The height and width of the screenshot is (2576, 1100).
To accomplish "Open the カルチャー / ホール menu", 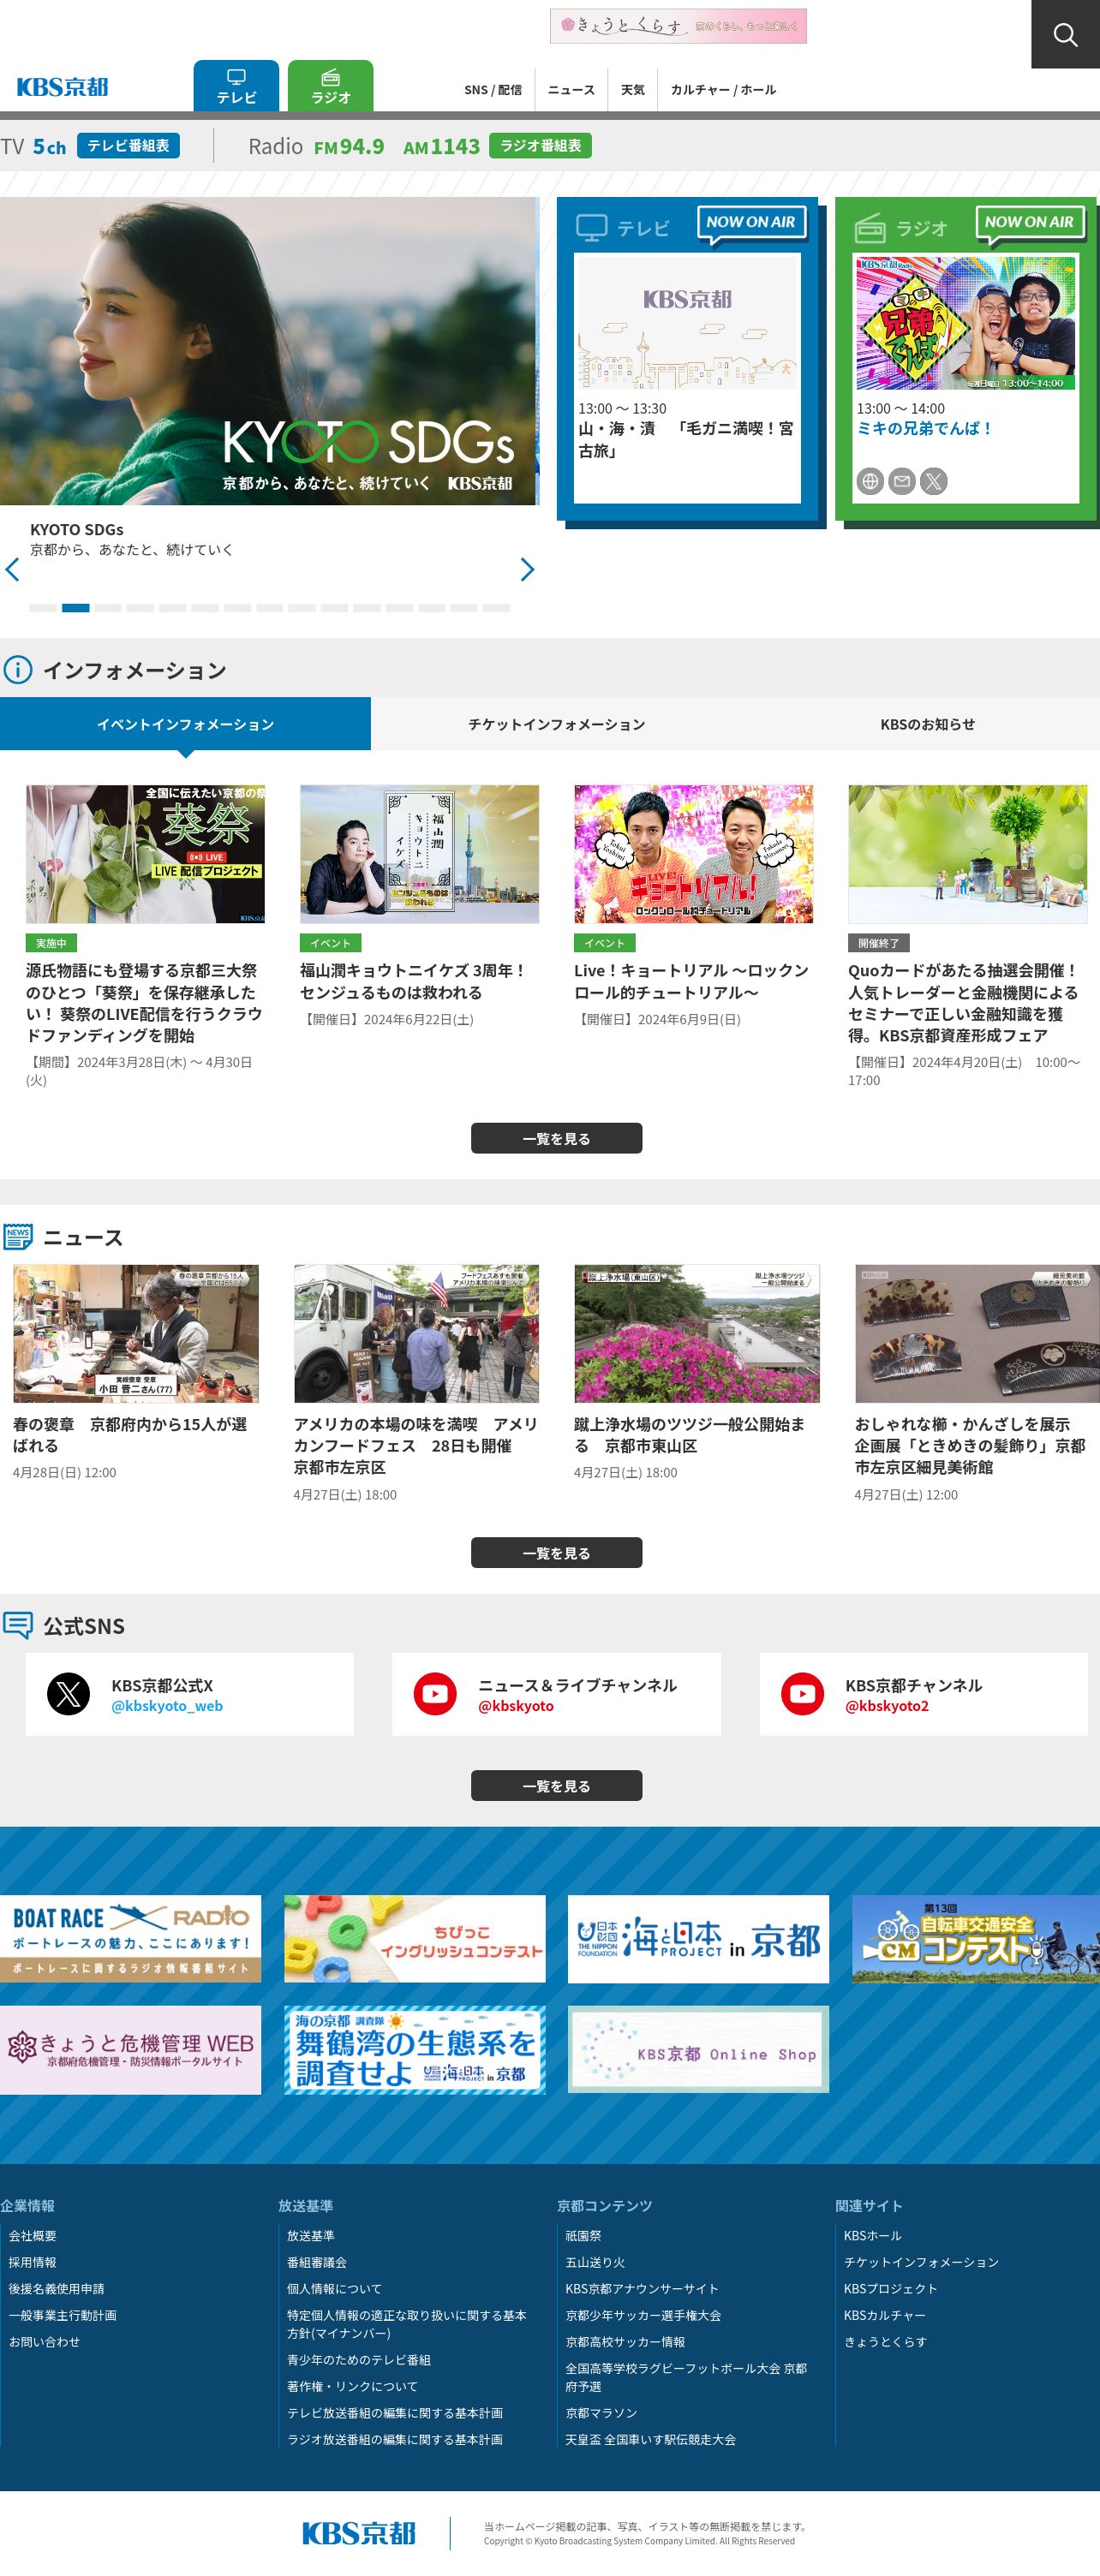I will click(x=723, y=90).
